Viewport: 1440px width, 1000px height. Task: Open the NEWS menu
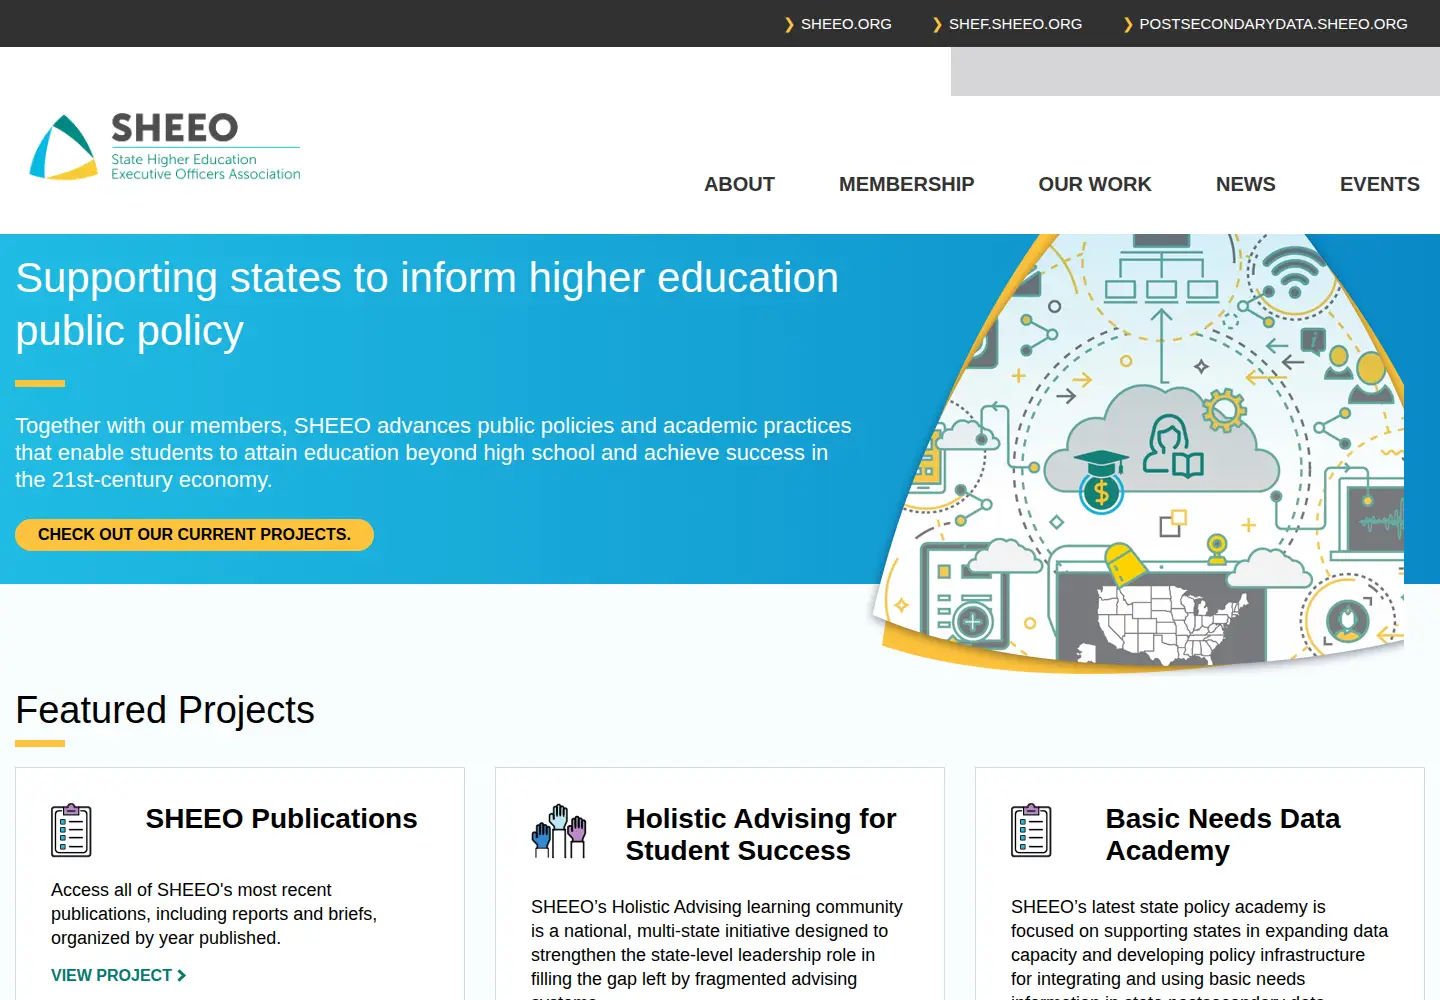(x=1245, y=184)
